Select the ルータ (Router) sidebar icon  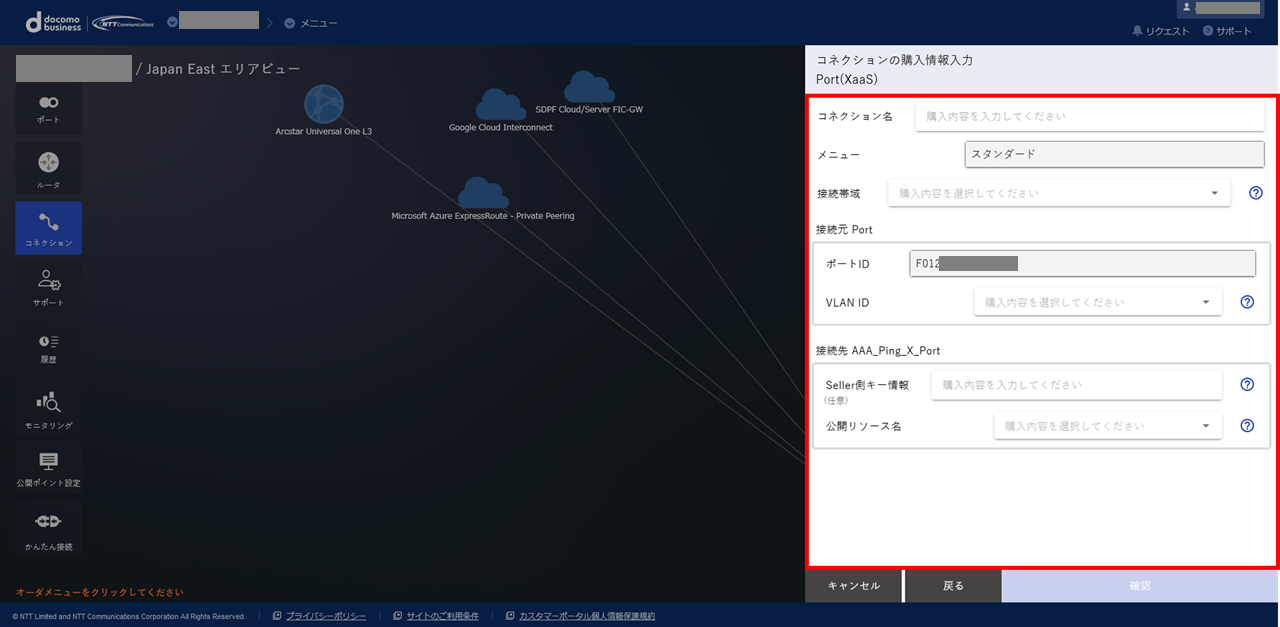click(x=48, y=167)
